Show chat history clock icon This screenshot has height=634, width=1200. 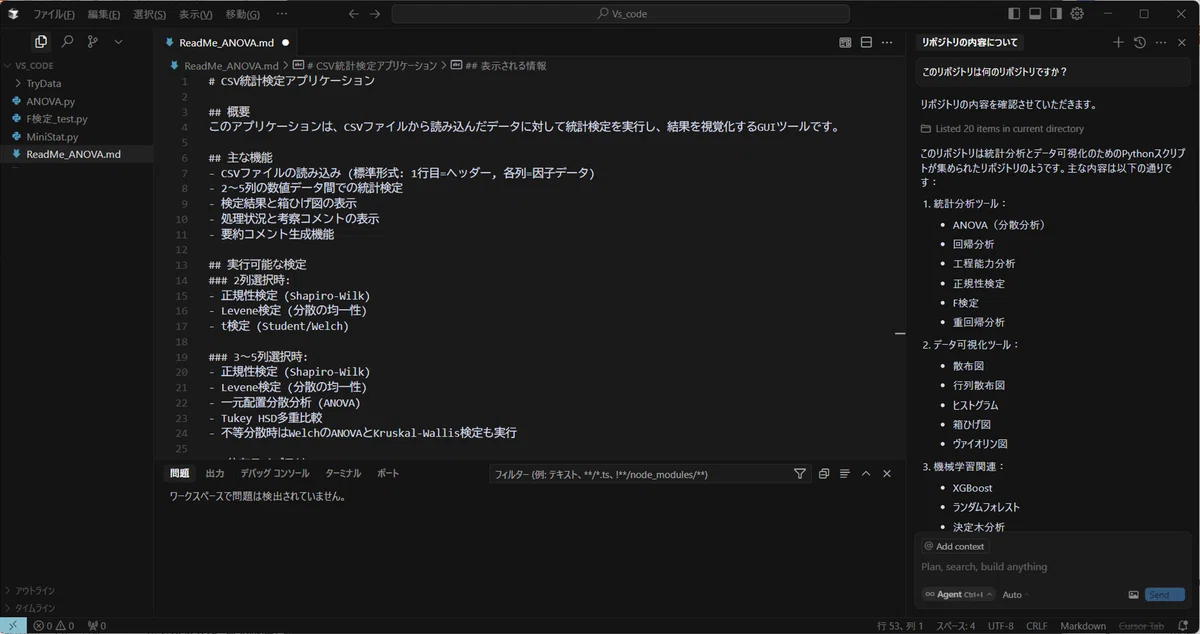pos(1139,42)
